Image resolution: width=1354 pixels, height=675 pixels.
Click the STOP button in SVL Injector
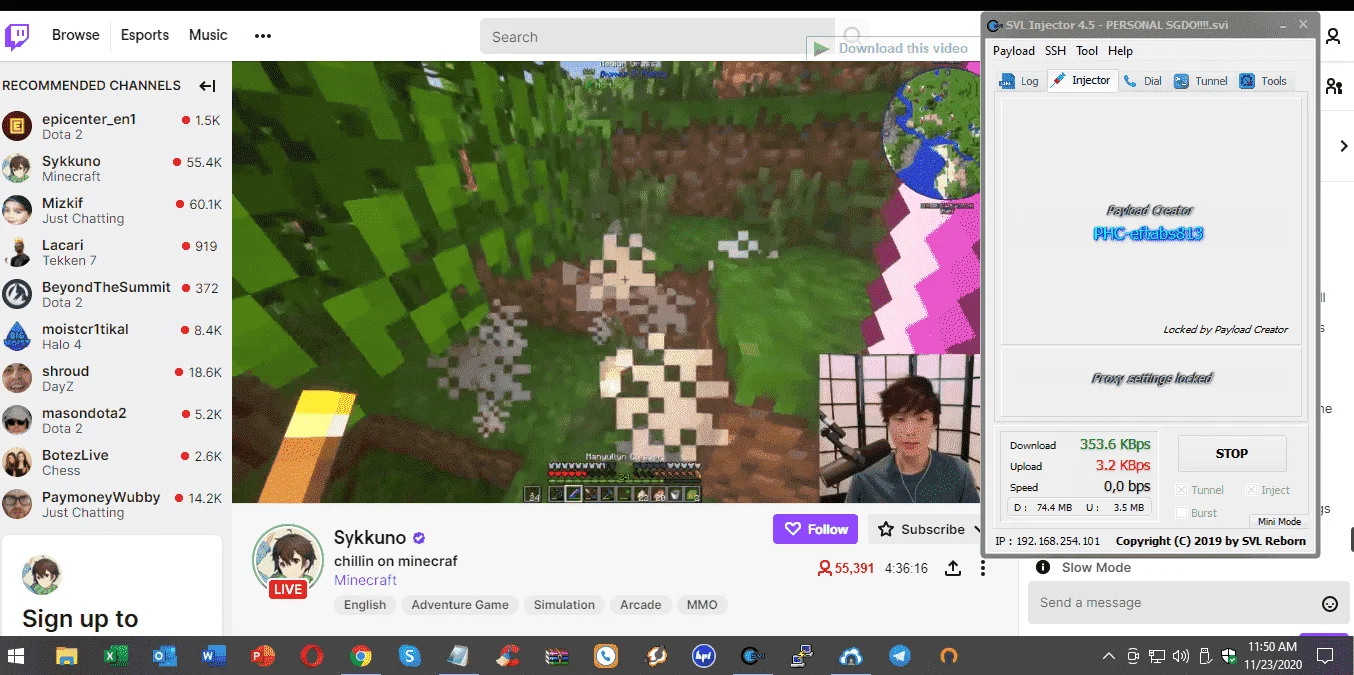point(1232,453)
